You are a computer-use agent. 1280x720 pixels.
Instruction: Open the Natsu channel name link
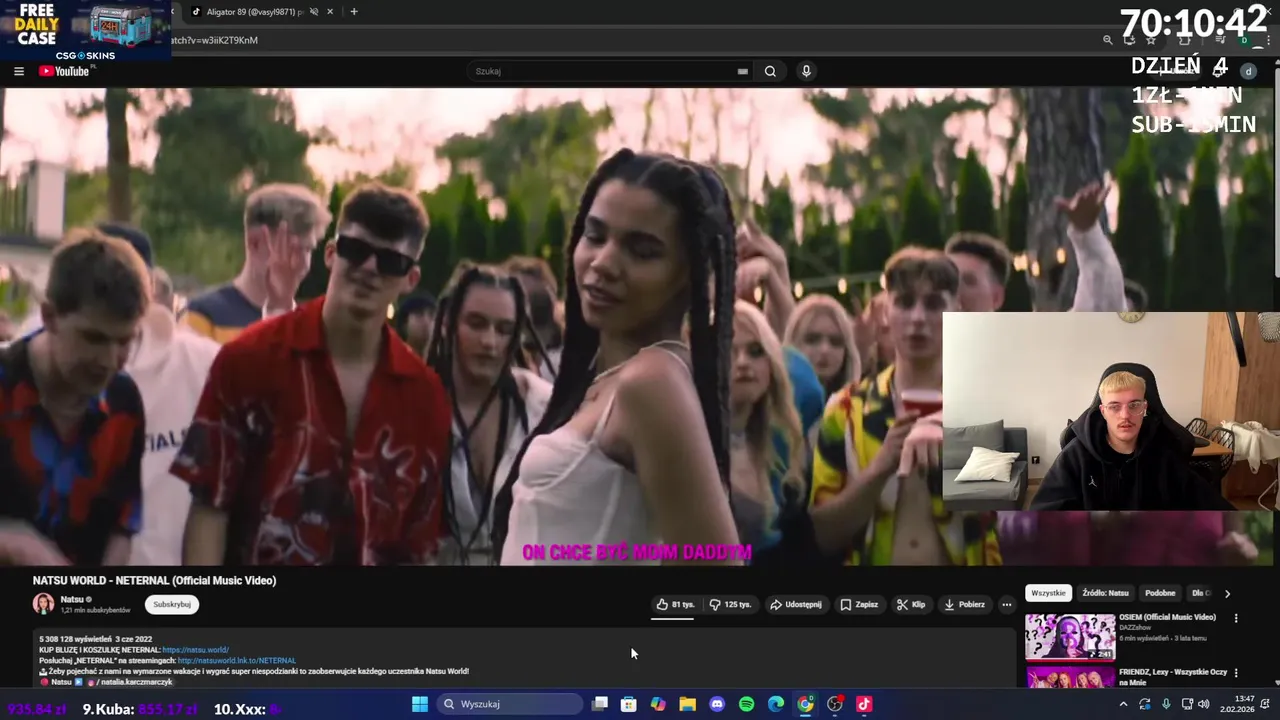[72, 599]
